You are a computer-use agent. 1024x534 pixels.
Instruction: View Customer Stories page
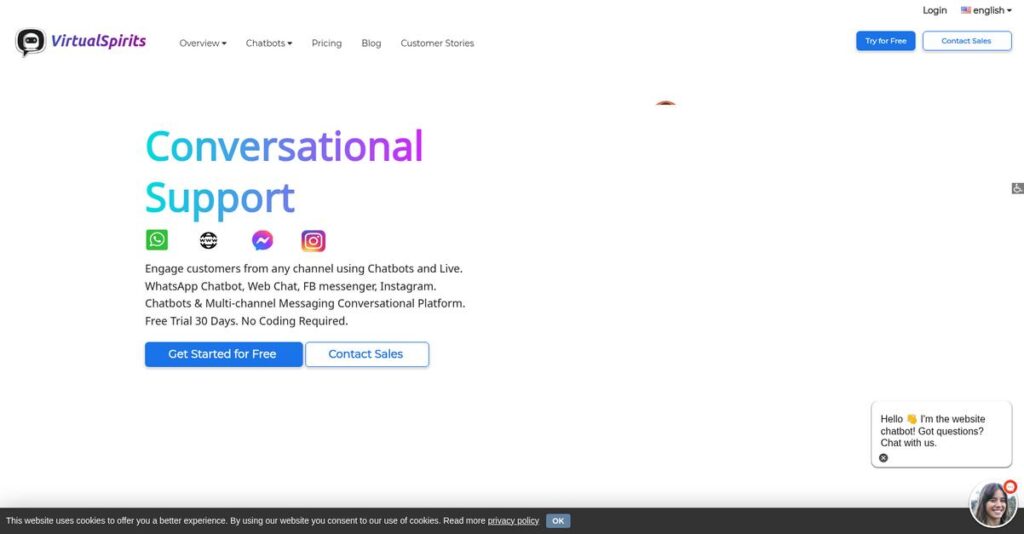click(437, 43)
